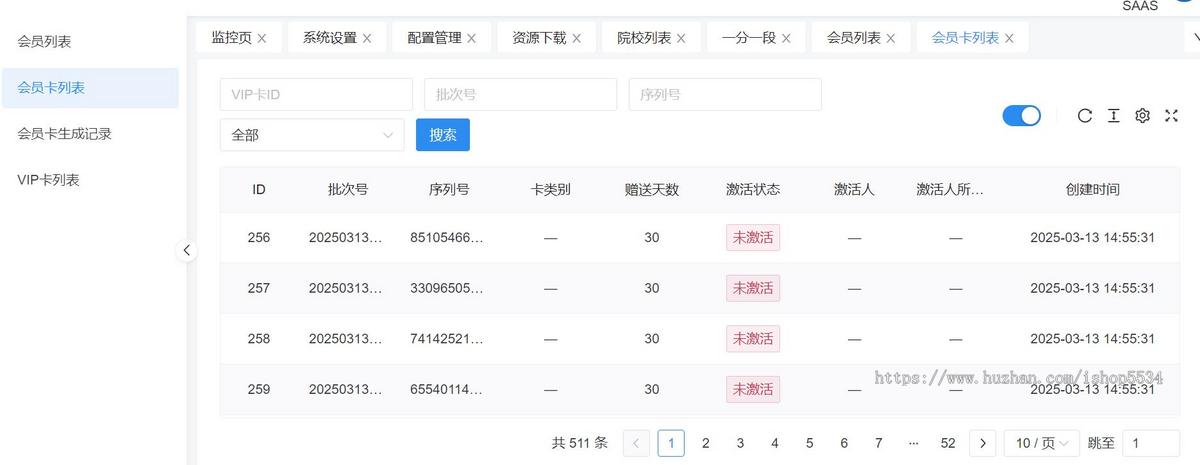The image size is (1200, 465).
Task: Go to page 7
Action: pyautogui.click(x=879, y=443)
